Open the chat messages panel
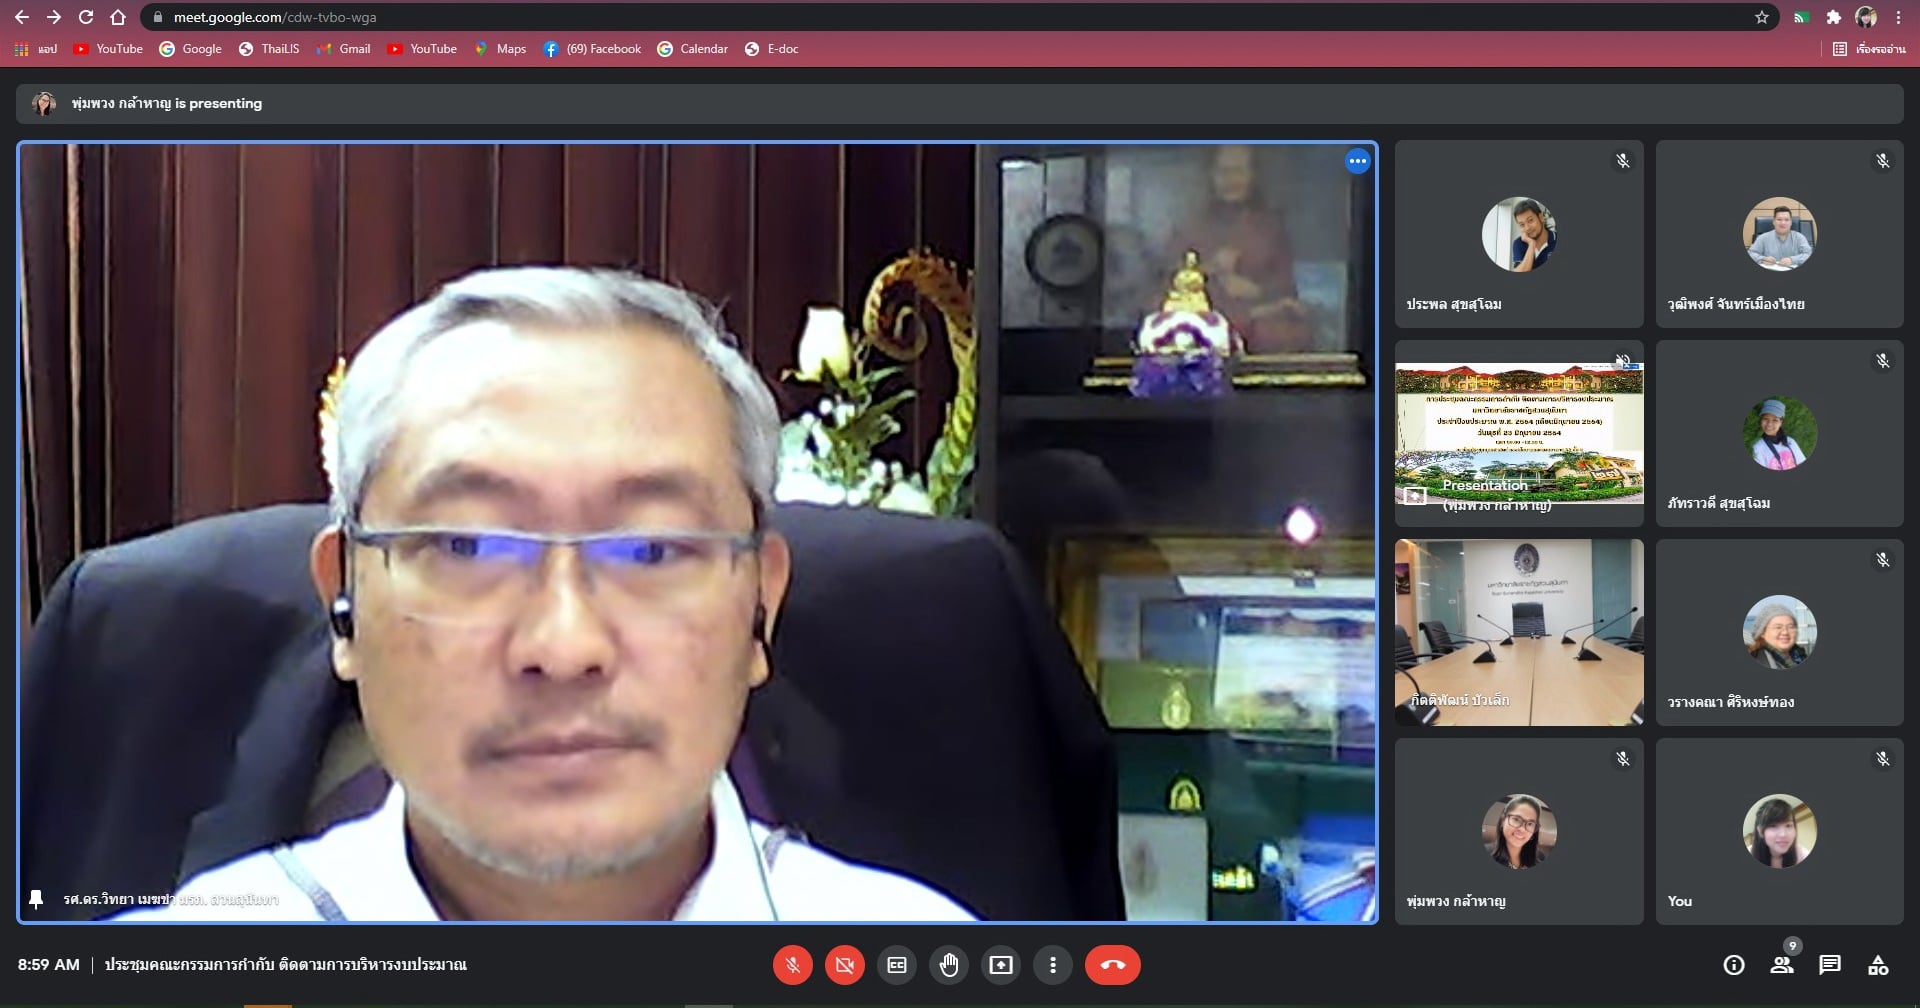The image size is (1920, 1008). coord(1830,965)
